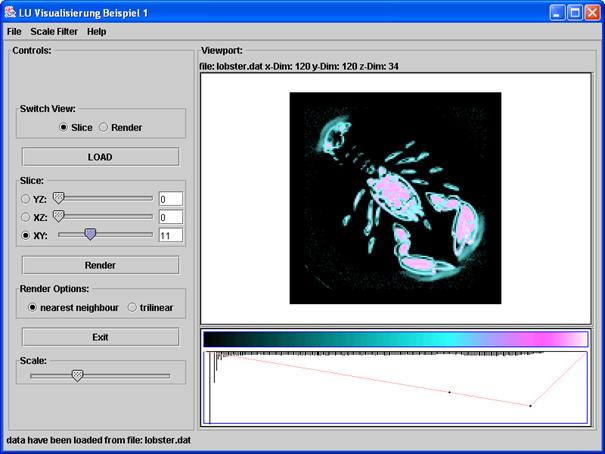Image resolution: width=605 pixels, height=454 pixels.
Task: Select the XZ slice plane option
Action: pos(26,217)
